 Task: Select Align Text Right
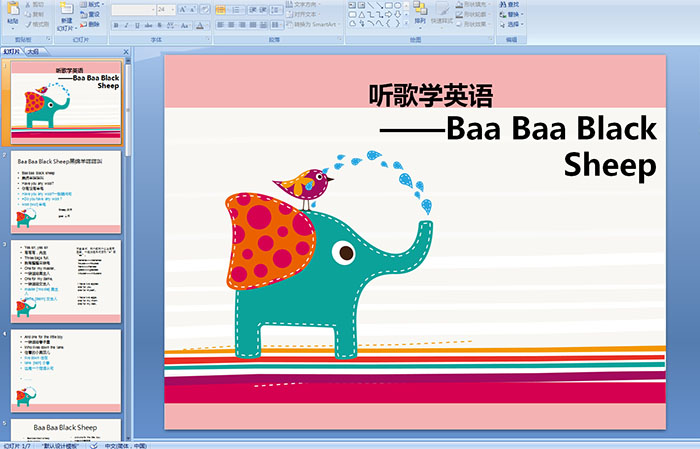click(242, 25)
